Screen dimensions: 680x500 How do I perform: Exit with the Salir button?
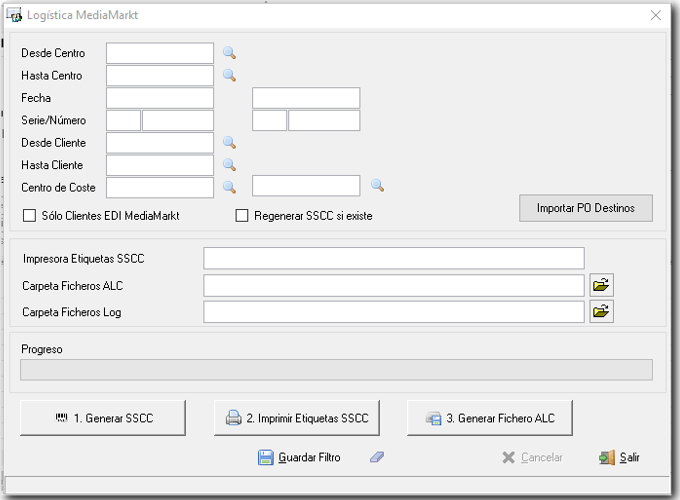point(619,458)
